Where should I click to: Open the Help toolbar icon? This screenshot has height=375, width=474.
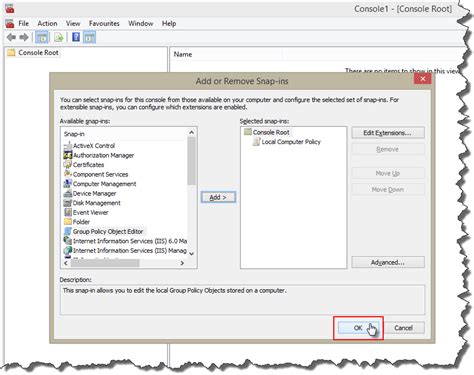click(x=76, y=37)
